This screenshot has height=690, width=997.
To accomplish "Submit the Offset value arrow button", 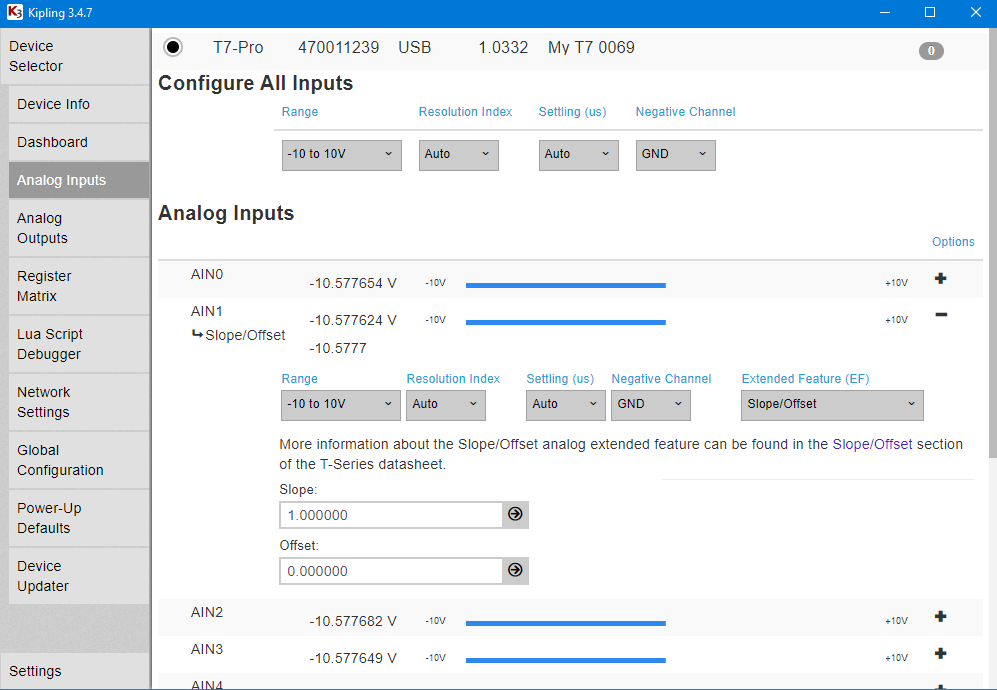I will click(x=515, y=571).
